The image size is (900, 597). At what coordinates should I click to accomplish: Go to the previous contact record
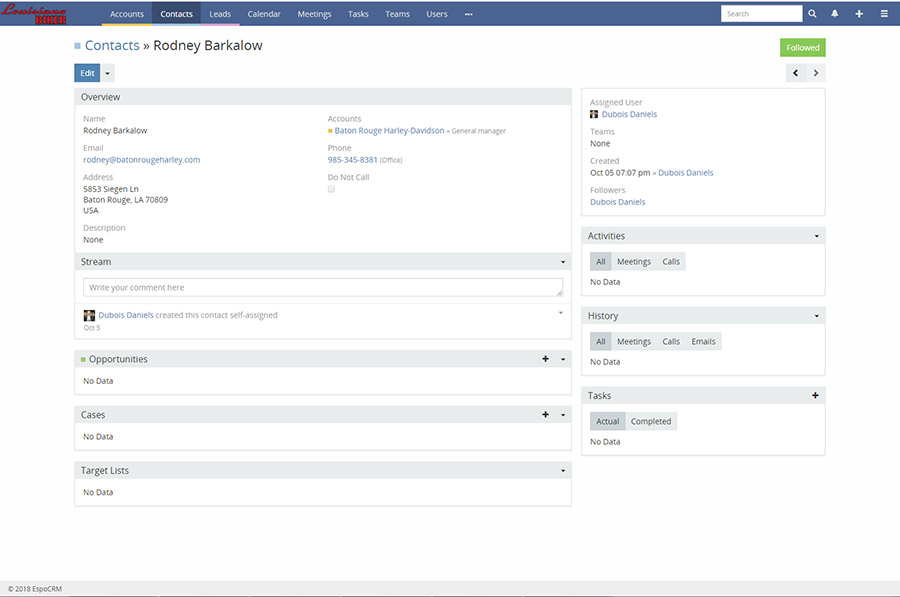click(796, 73)
